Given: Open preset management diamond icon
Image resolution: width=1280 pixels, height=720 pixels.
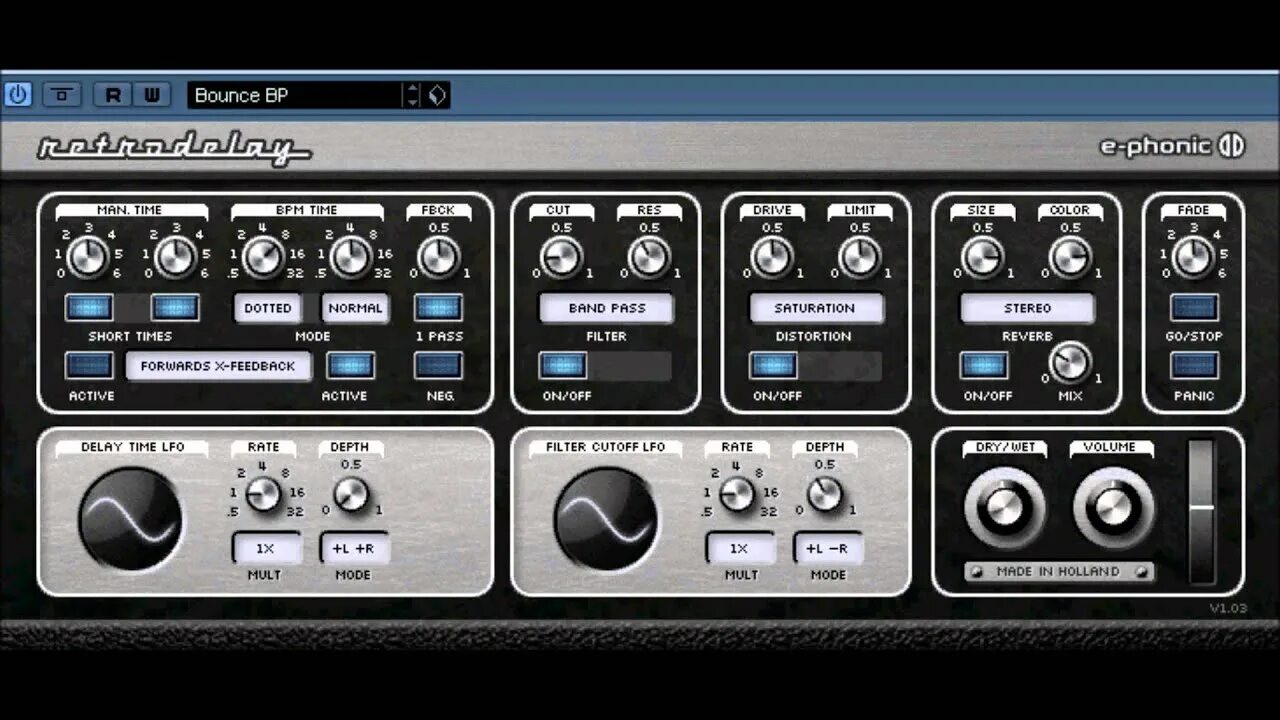Looking at the screenshot, I should (437, 95).
